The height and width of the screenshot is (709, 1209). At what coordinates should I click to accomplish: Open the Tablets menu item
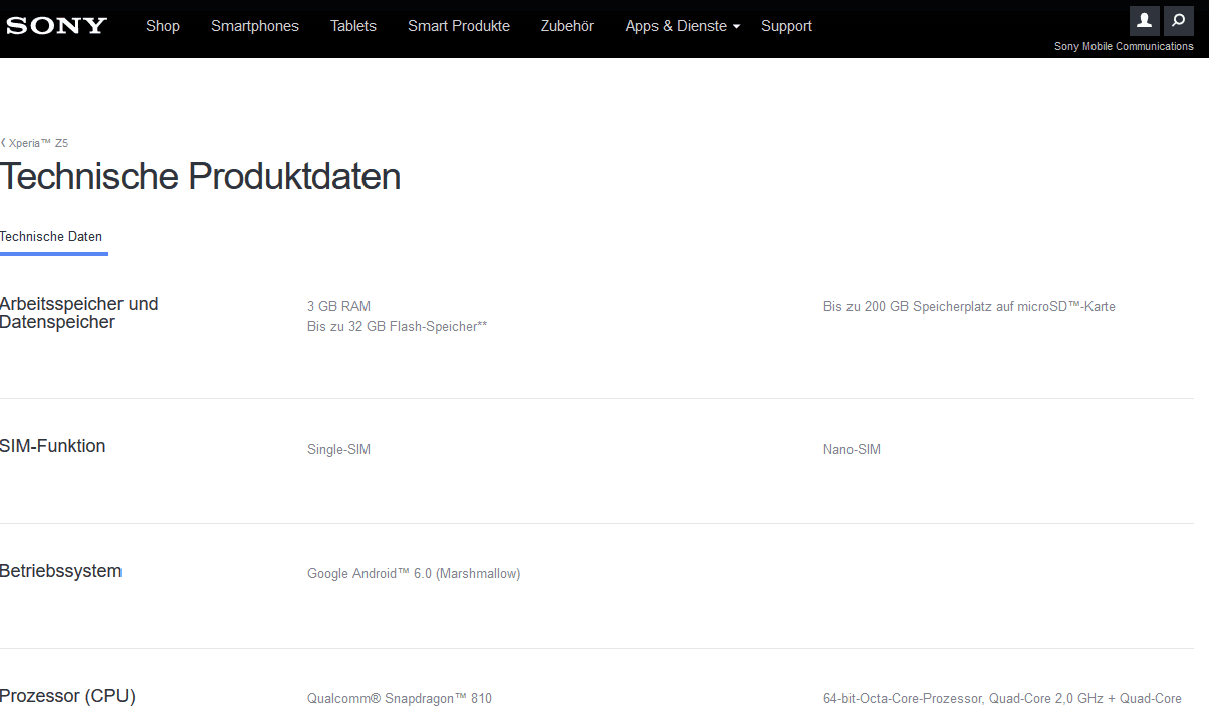(353, 26)
